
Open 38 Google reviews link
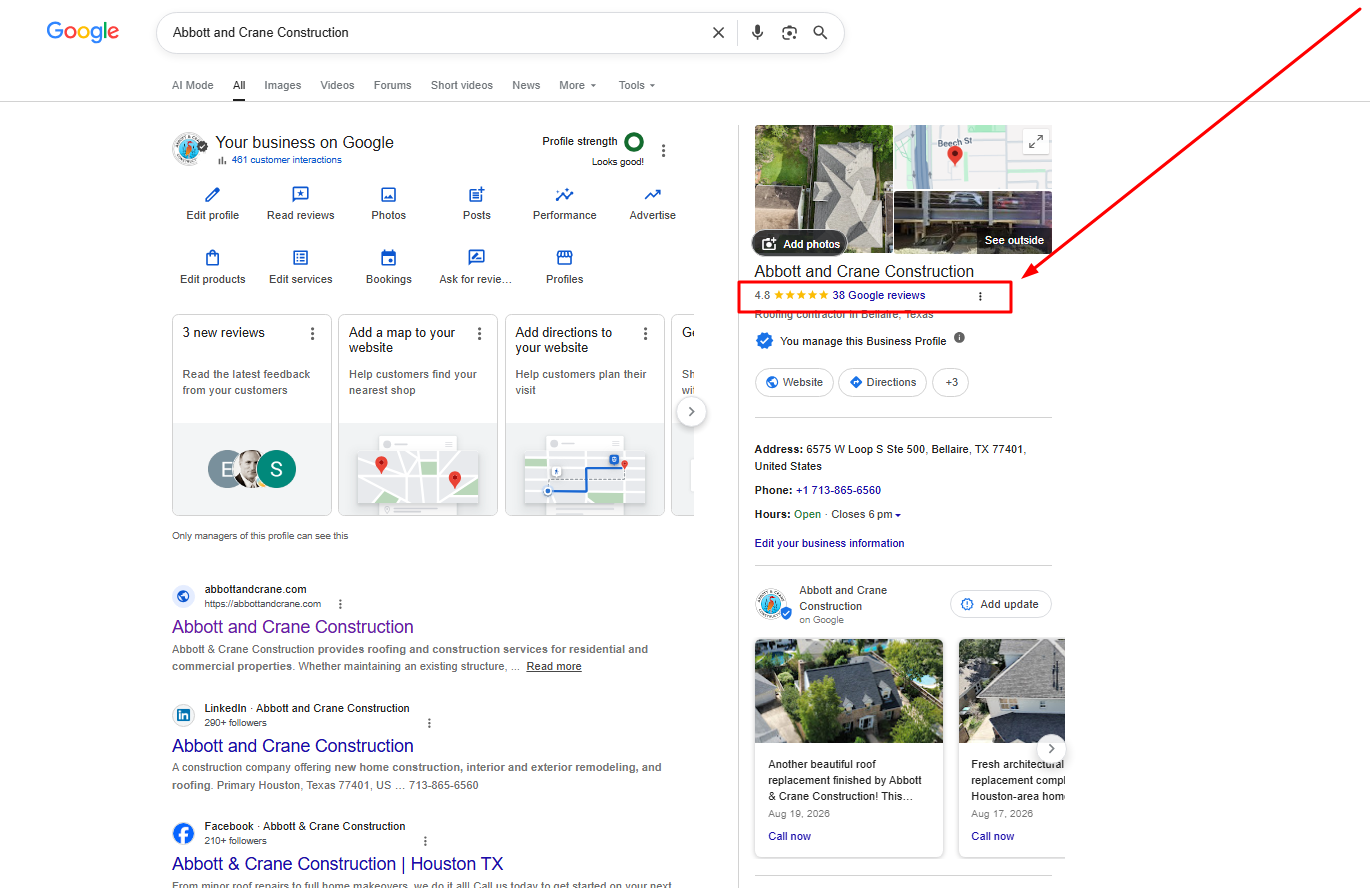click(878, 295)
